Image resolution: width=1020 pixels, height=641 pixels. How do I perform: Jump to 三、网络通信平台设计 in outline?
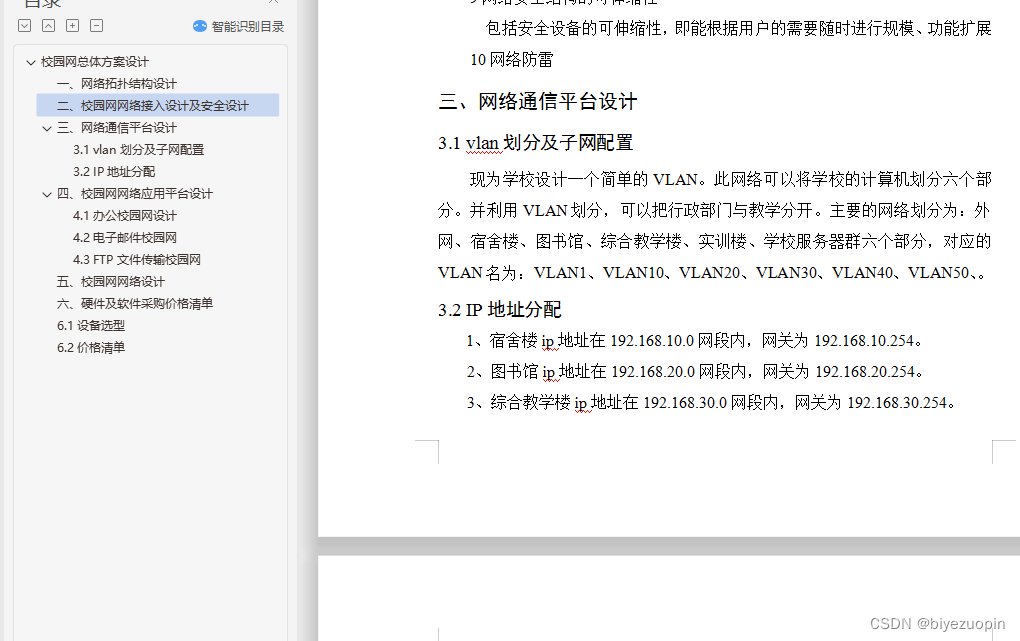pyautogui.click(x=117, y=128)
